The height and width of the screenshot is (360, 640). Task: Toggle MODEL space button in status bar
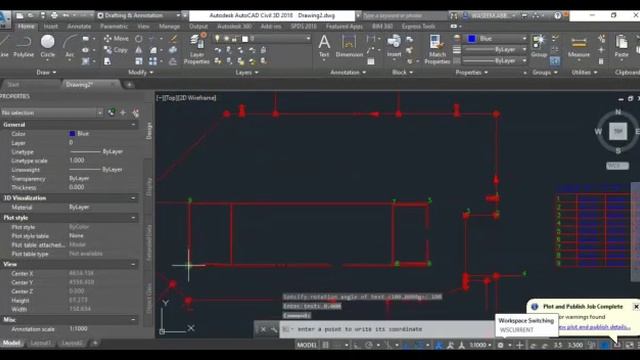click(307, 345)
